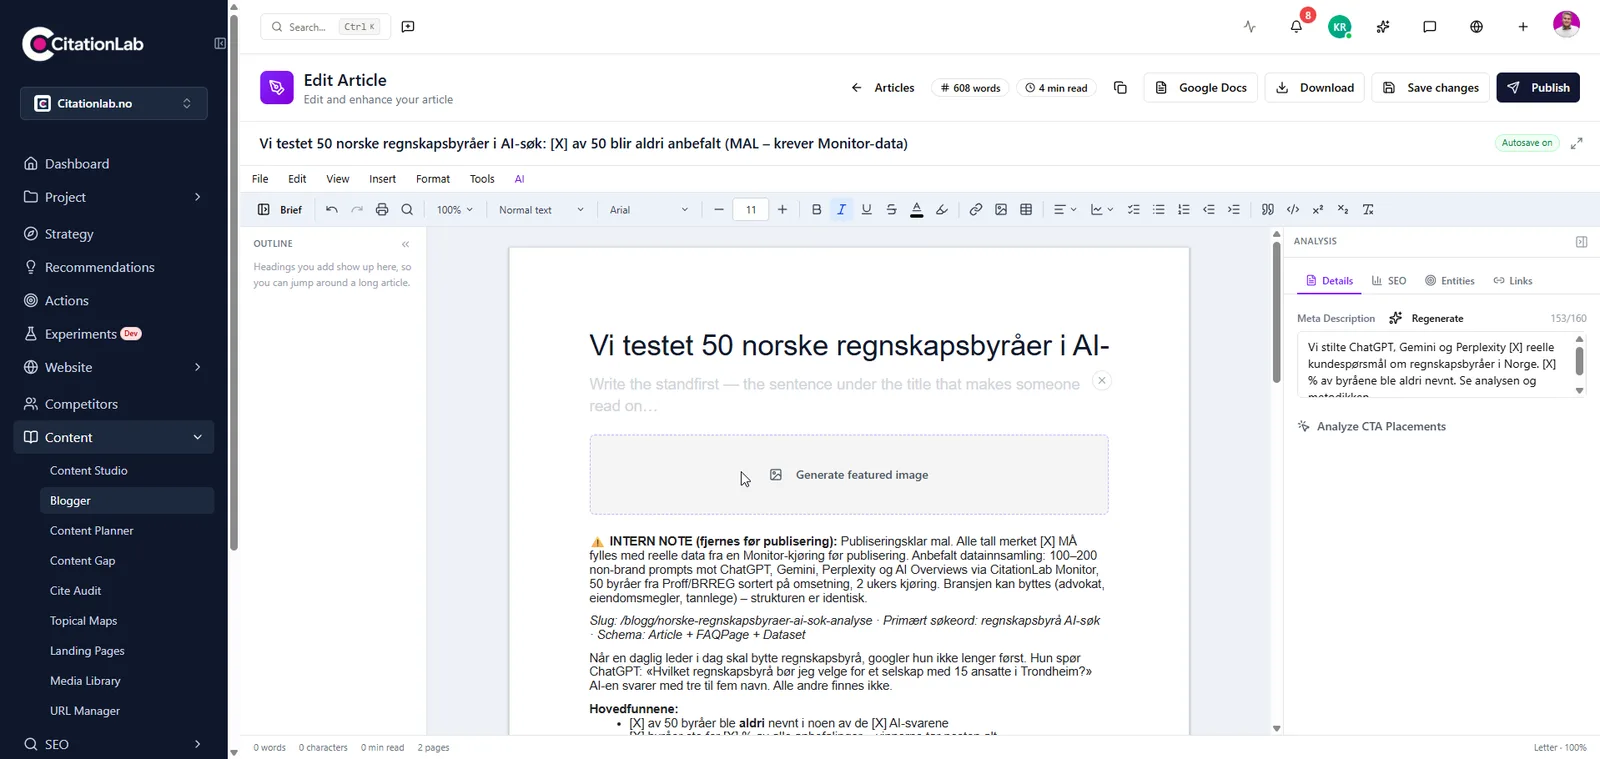Save changes to the article

[1431, 88]
